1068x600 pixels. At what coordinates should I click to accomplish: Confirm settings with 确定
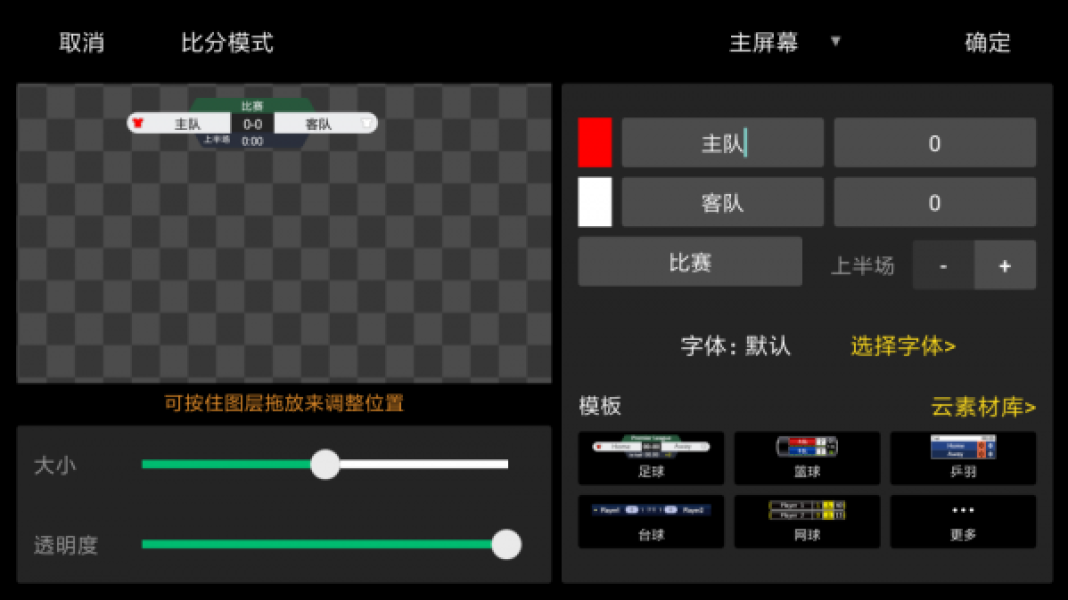pyautogui.click(x=988, y=43)
